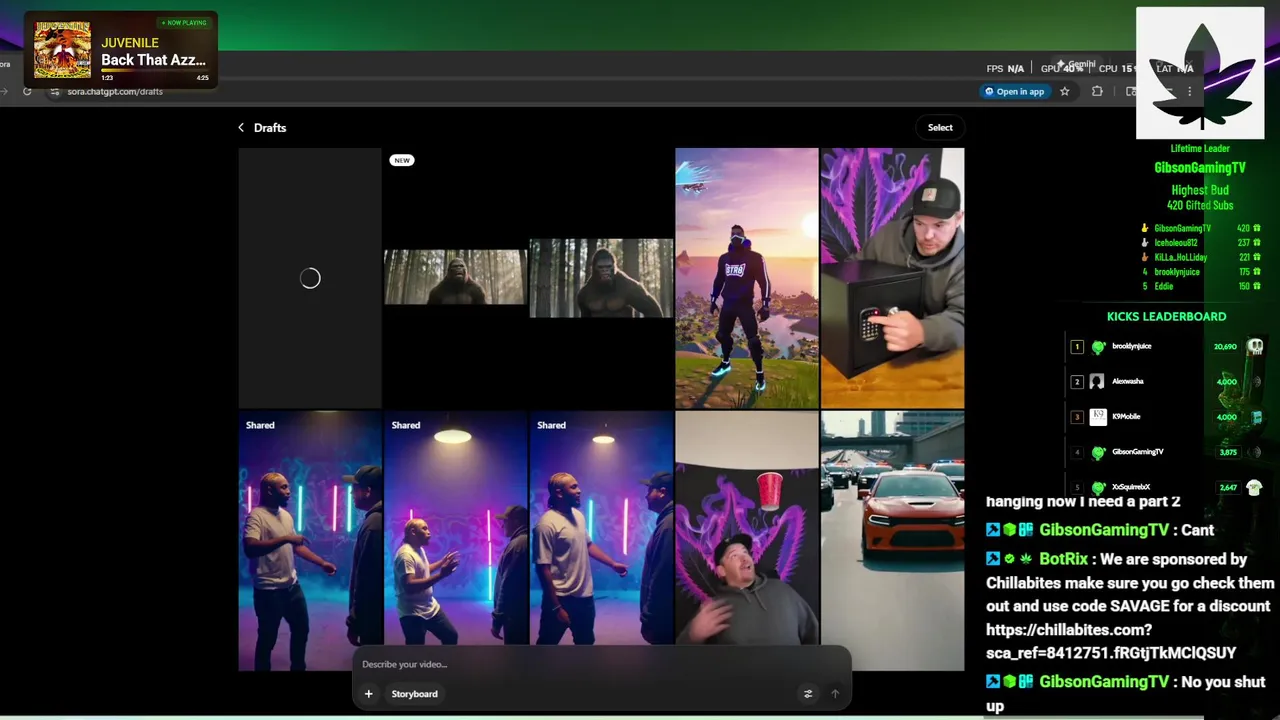
Task: Bookmark this page with the star icon
Action: 1065,91
